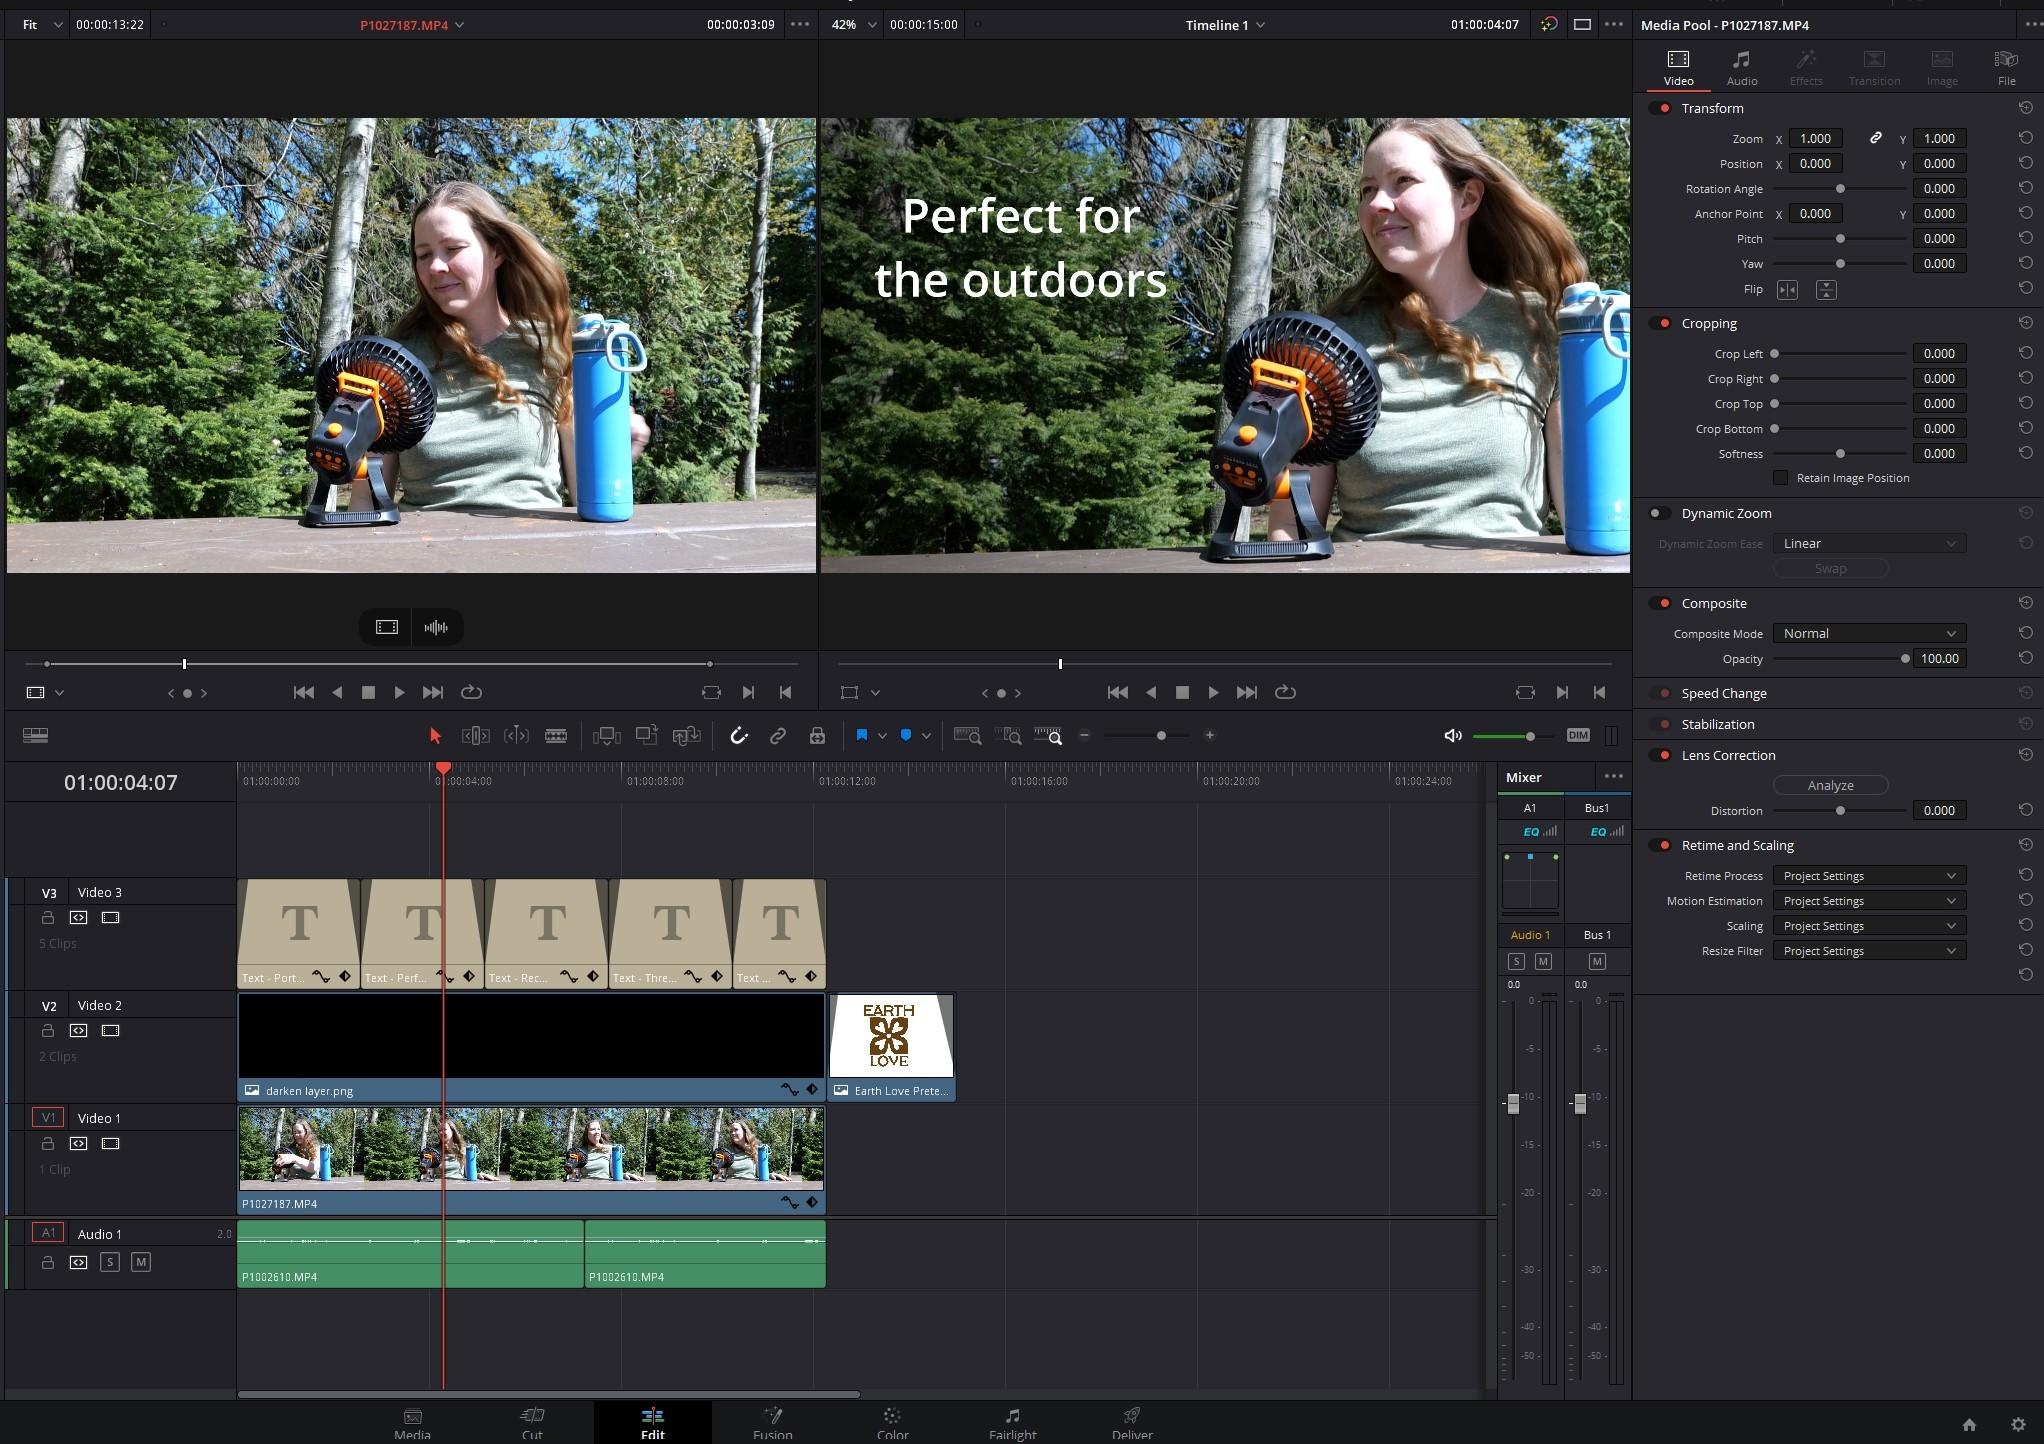Toggle the Zoom X/Y link chain
The height and width of the screenshot is (1444, 2044).
(x=1876, y=138)
